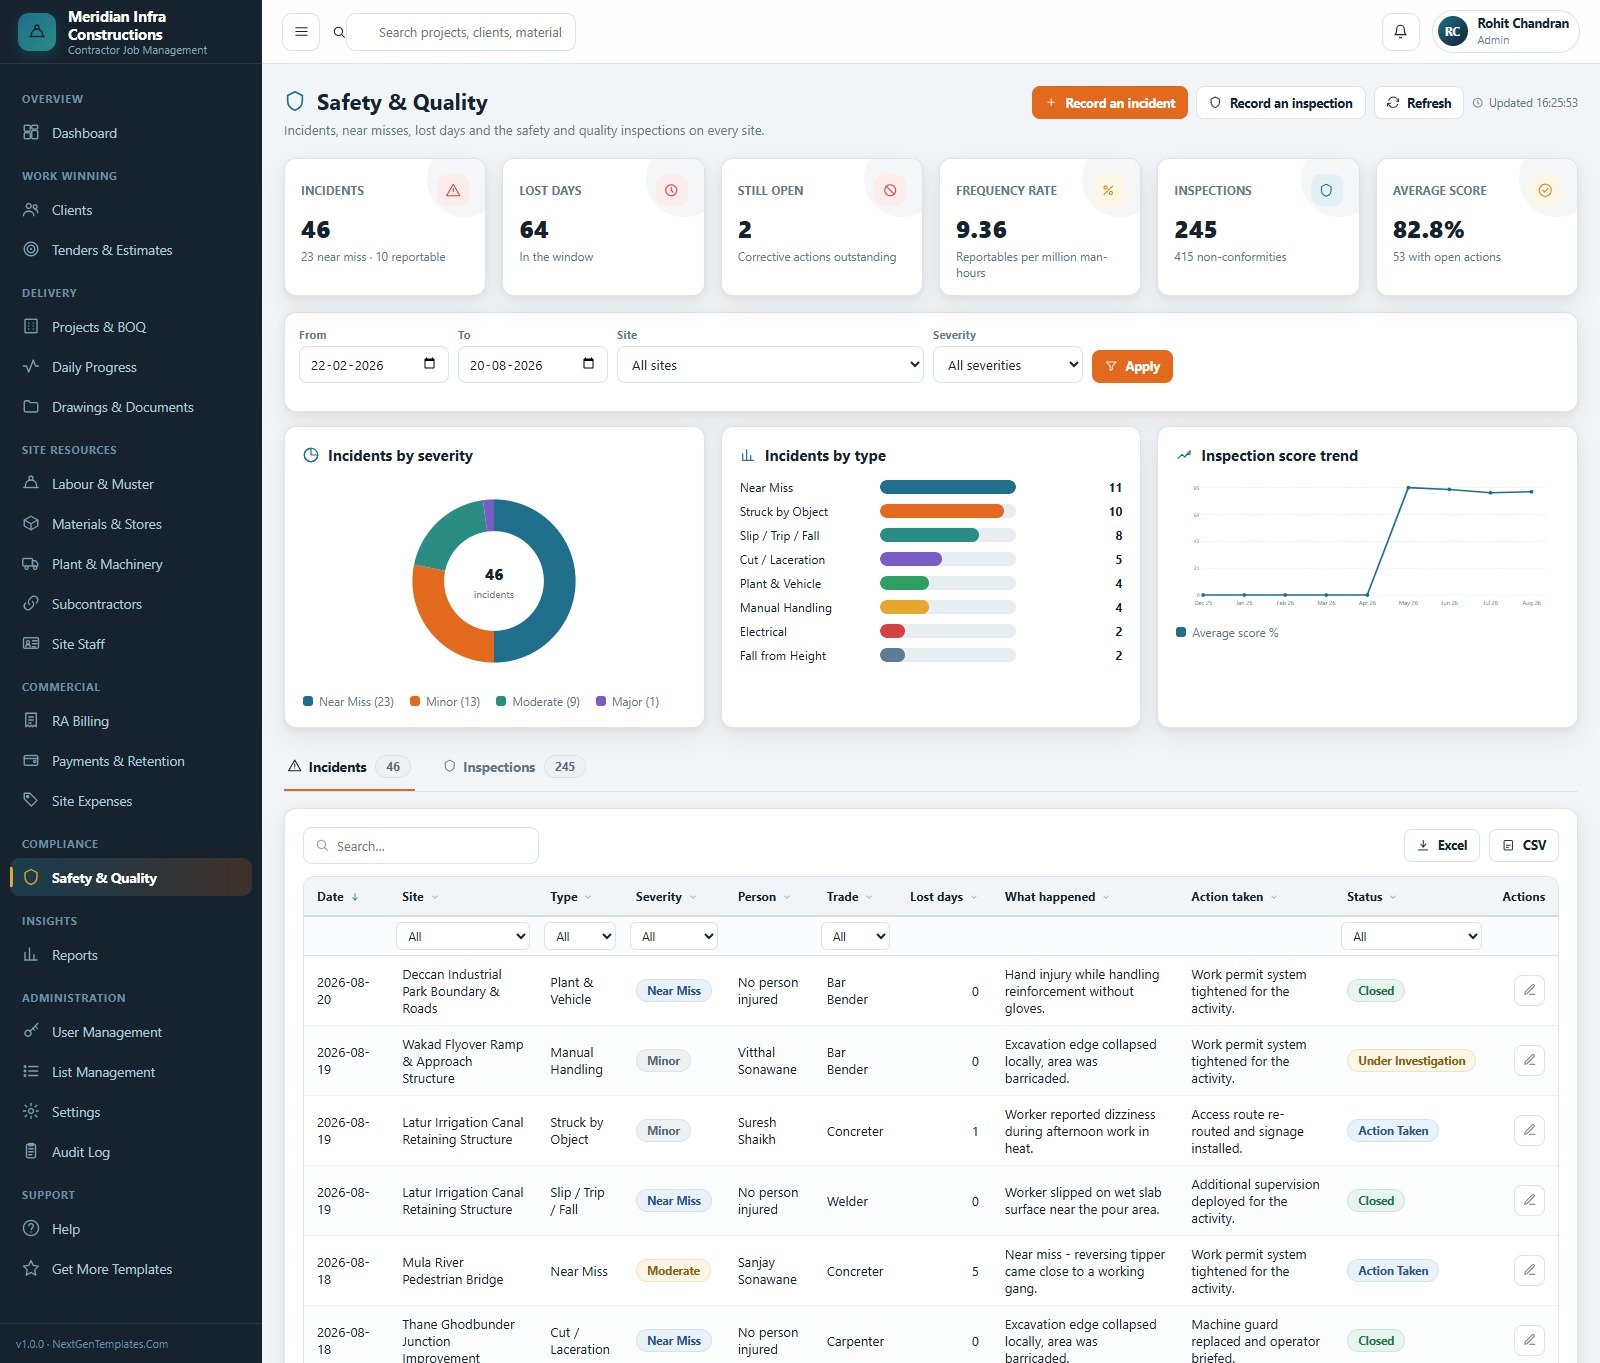Click the calendar icon in From date
The width and height of the screenshot is (1600, 1363).
[429, 364]
